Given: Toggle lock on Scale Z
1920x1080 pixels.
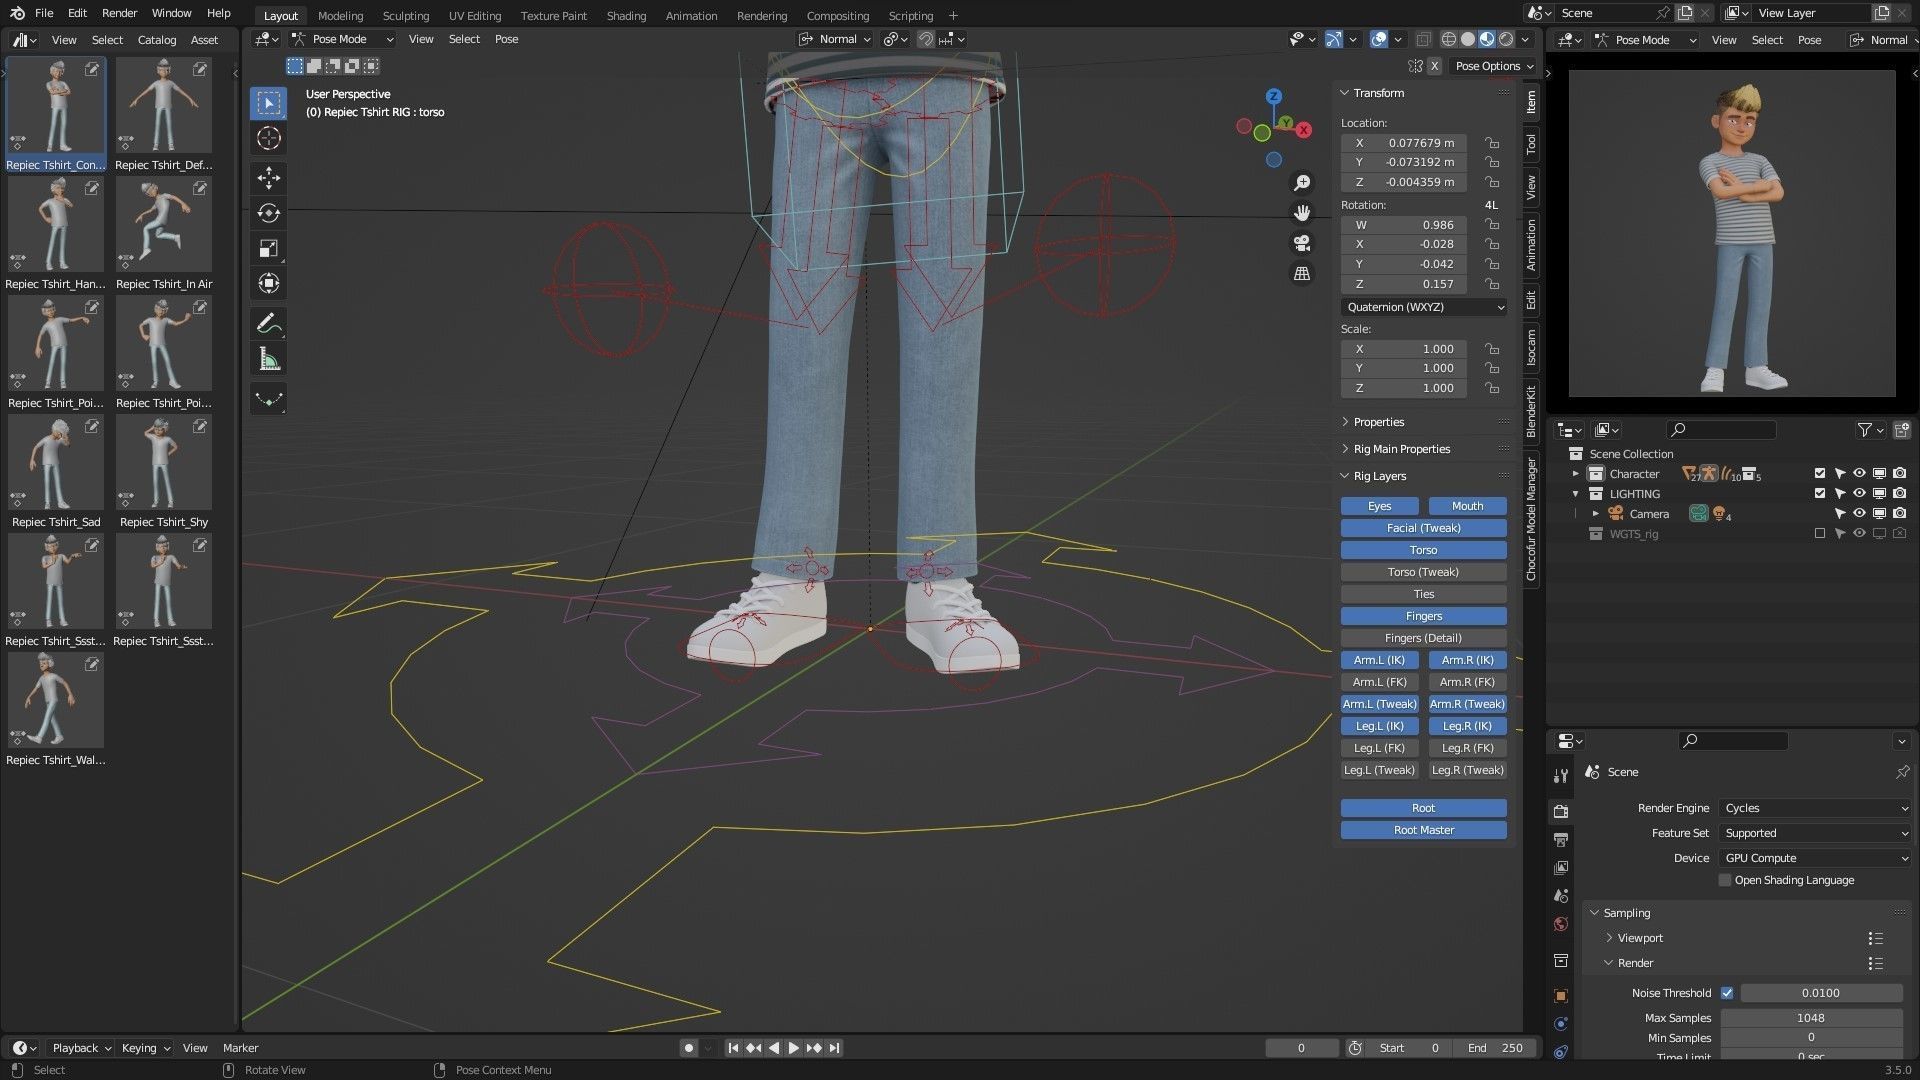Looking at the screenshot, I should click(1491, 388).
